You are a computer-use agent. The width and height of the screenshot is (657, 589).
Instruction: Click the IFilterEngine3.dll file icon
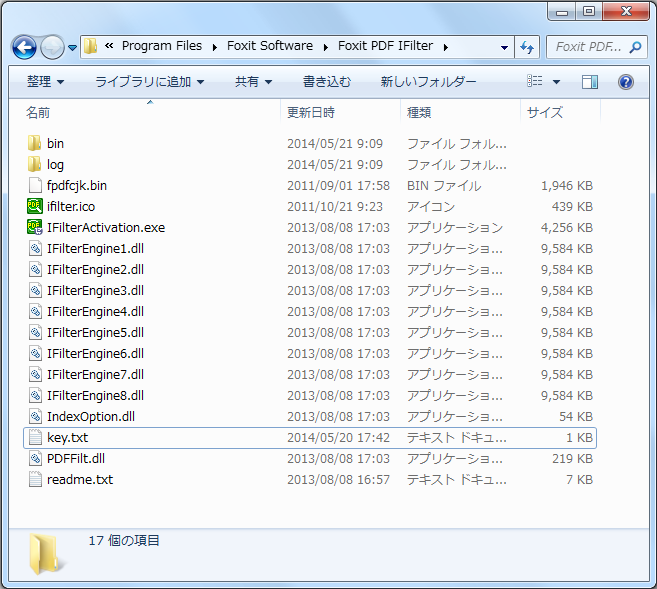tap(35, 290)
